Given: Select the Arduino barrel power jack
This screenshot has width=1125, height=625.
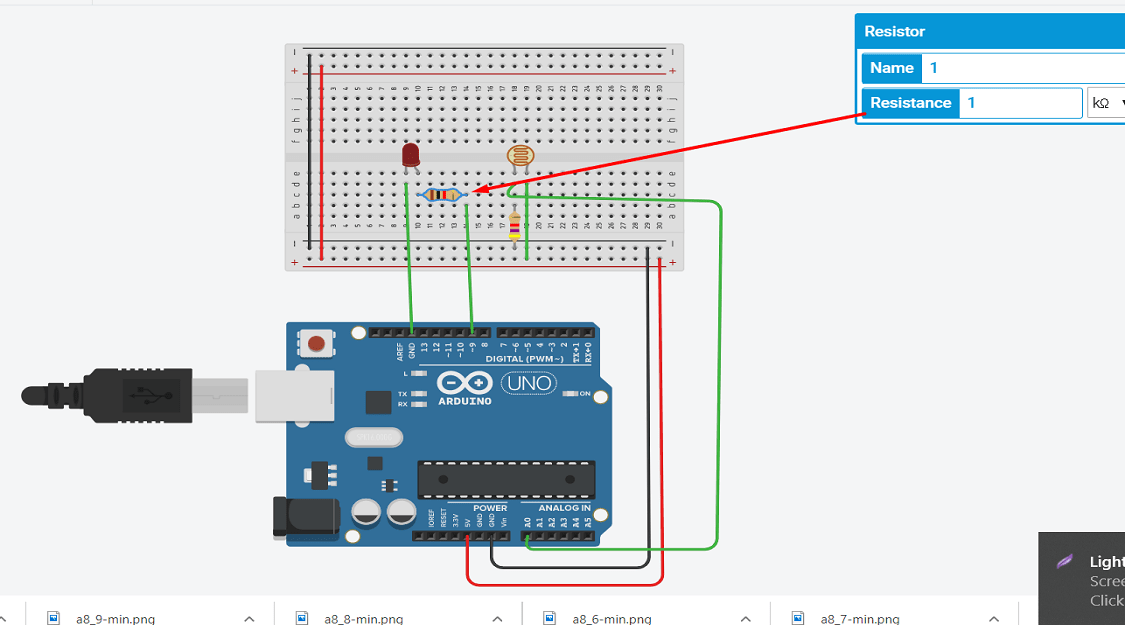Looking at the screenshot, I should click(x=306, y=518).
